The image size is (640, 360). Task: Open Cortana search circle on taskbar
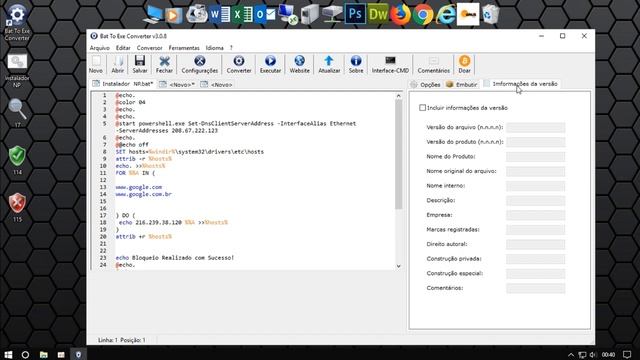pyautogui.click(x=25, y=355)
